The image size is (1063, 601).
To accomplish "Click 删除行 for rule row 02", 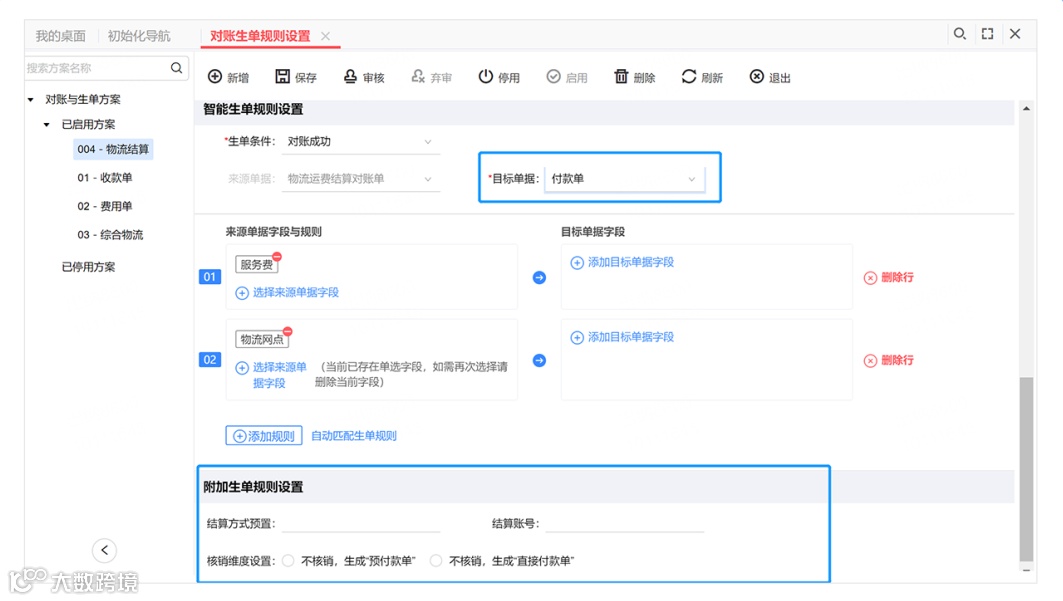I will (889, 360).
